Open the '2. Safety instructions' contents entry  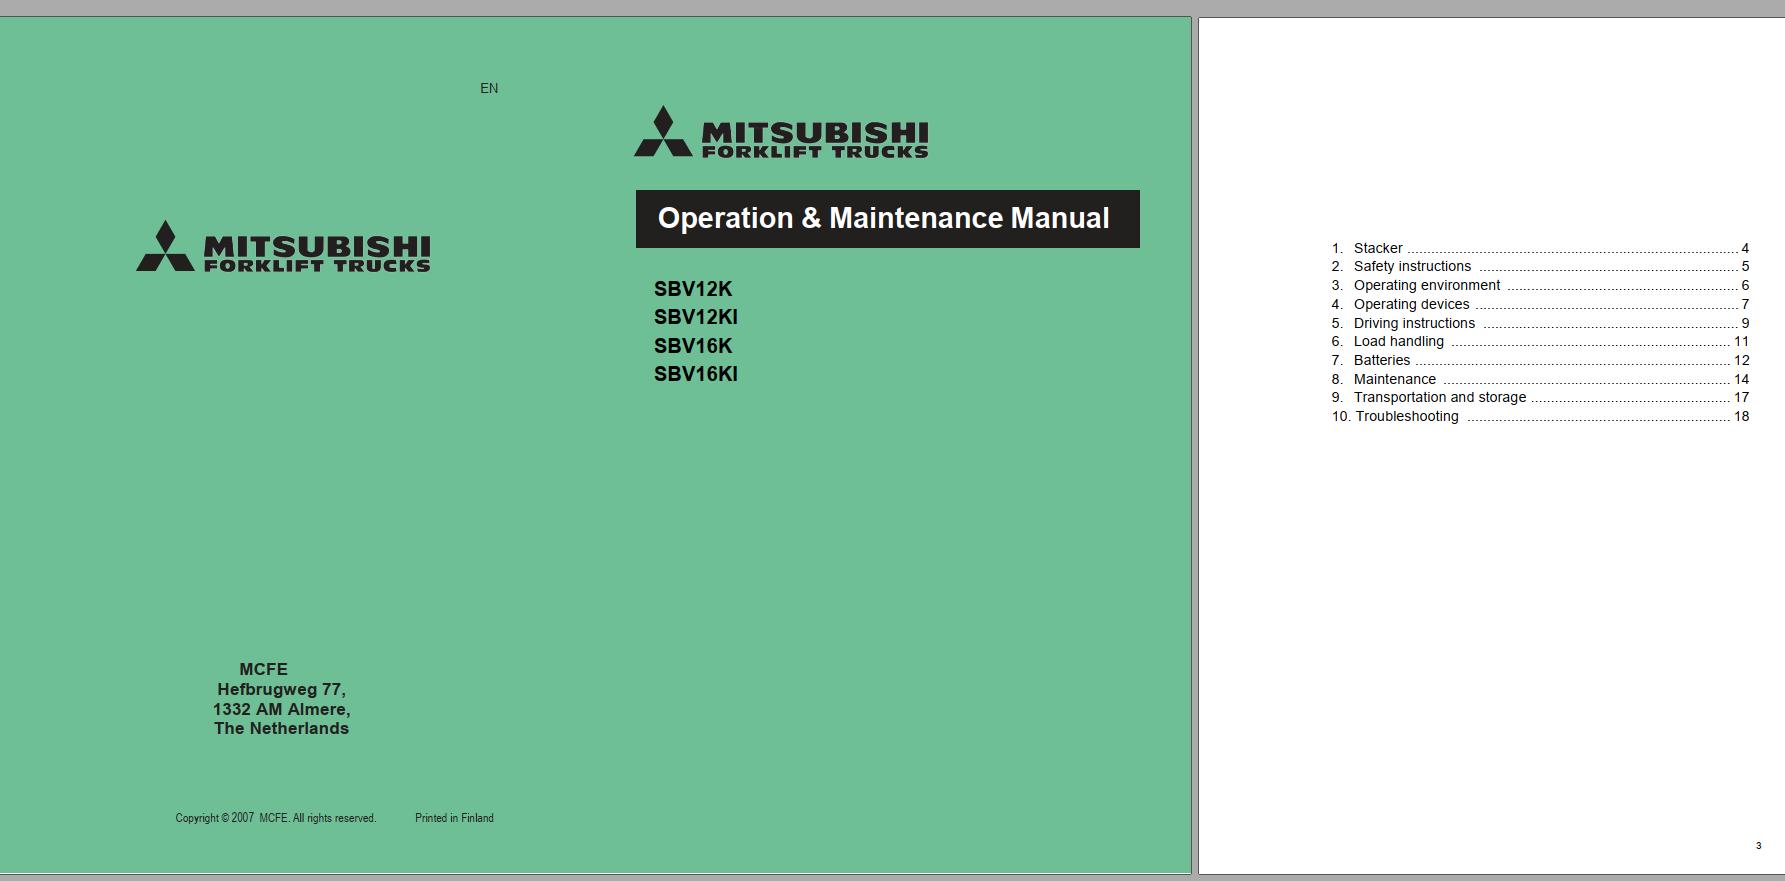[x=1540, y=266]
